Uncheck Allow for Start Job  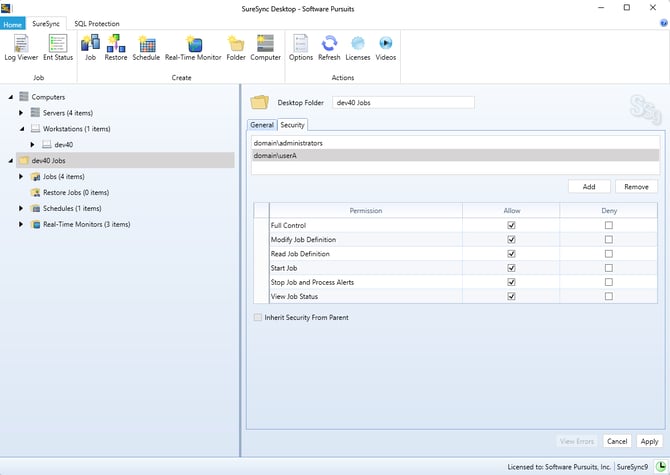[511, 268]
